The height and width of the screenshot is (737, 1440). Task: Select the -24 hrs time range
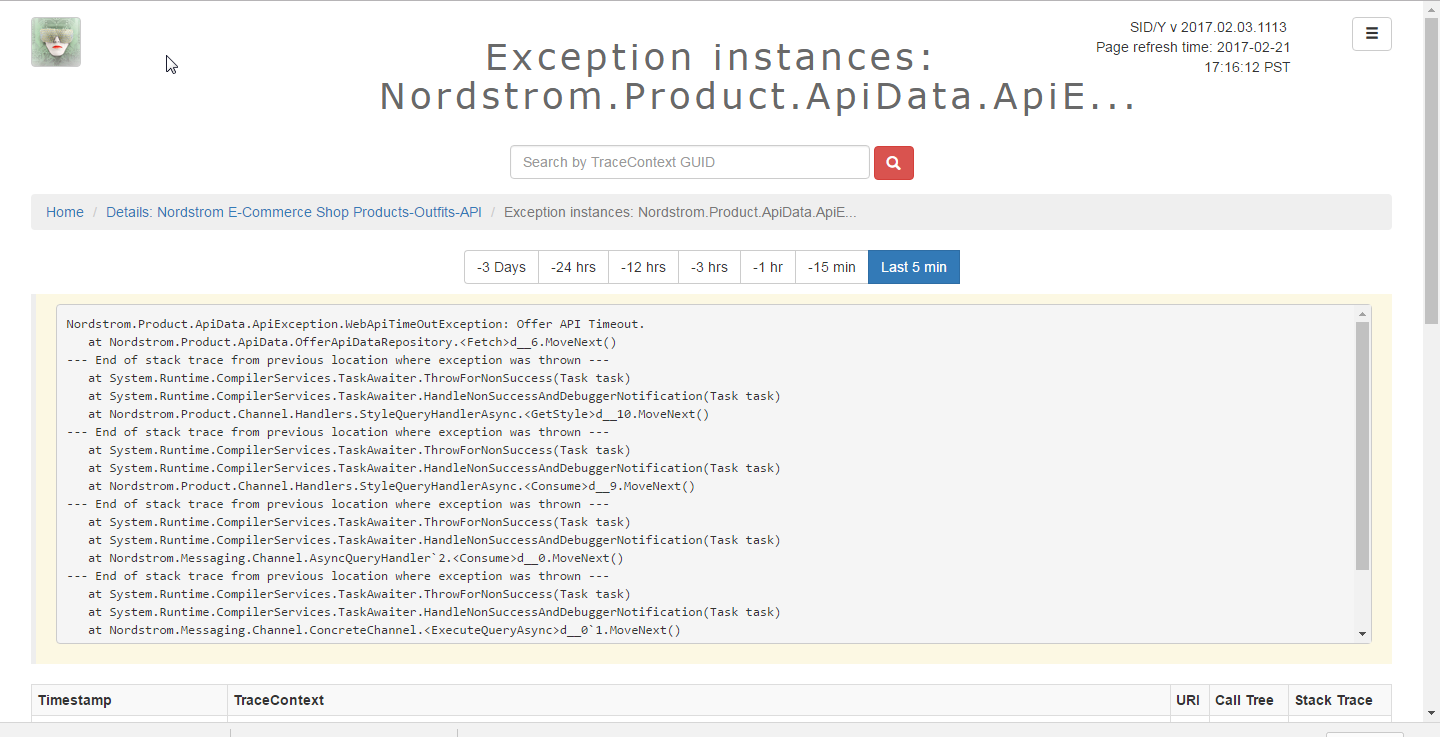tap(573, 267)
